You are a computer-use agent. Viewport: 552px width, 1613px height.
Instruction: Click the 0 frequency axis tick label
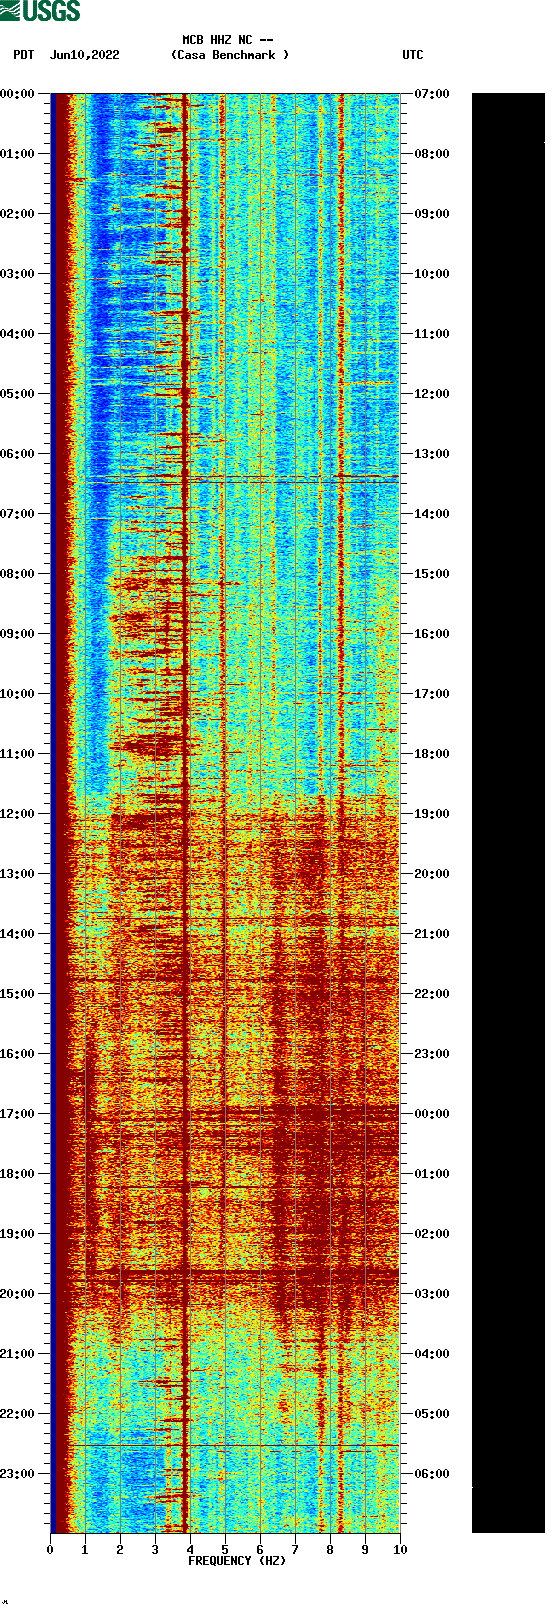[x=50, y=1550]
